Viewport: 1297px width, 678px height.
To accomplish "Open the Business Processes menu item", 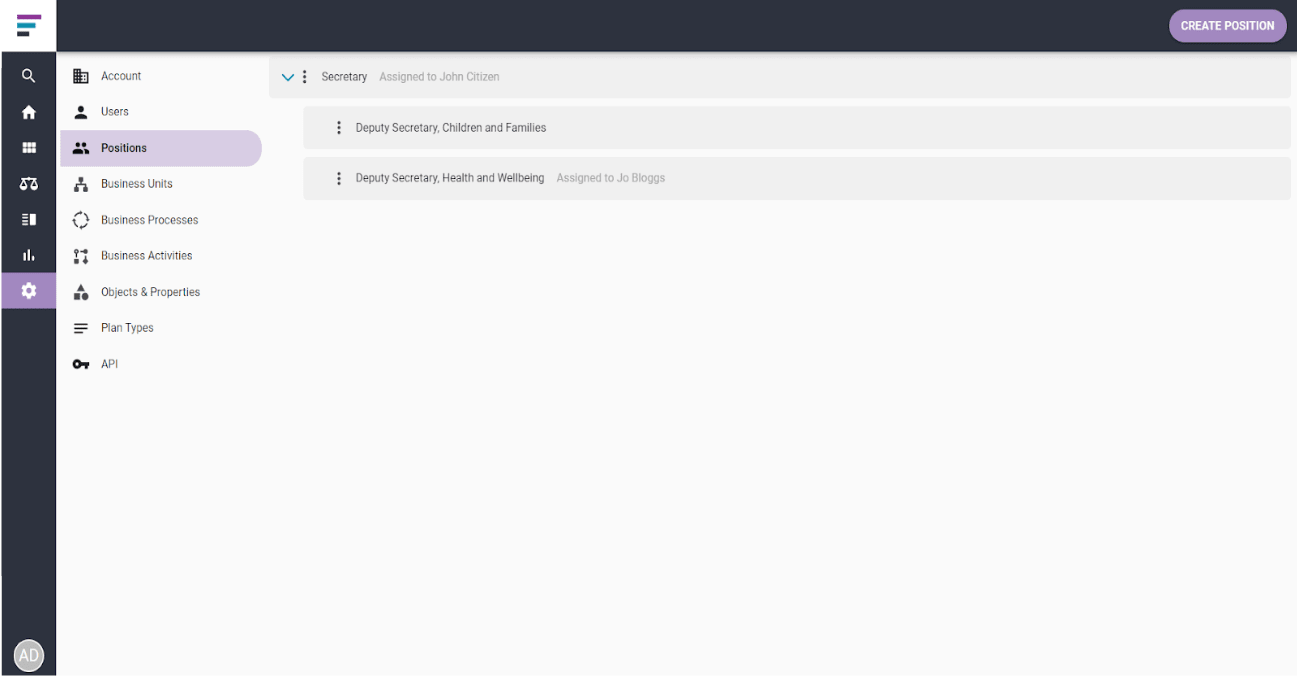I will tap(161, 220).
